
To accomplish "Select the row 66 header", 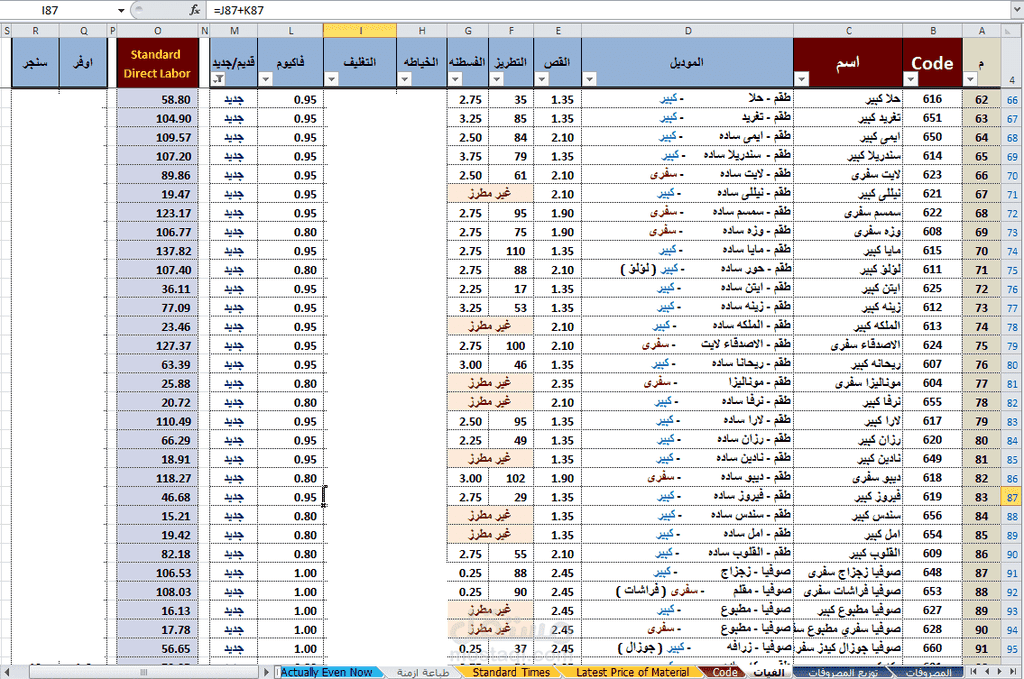I will coord(1012,100).
